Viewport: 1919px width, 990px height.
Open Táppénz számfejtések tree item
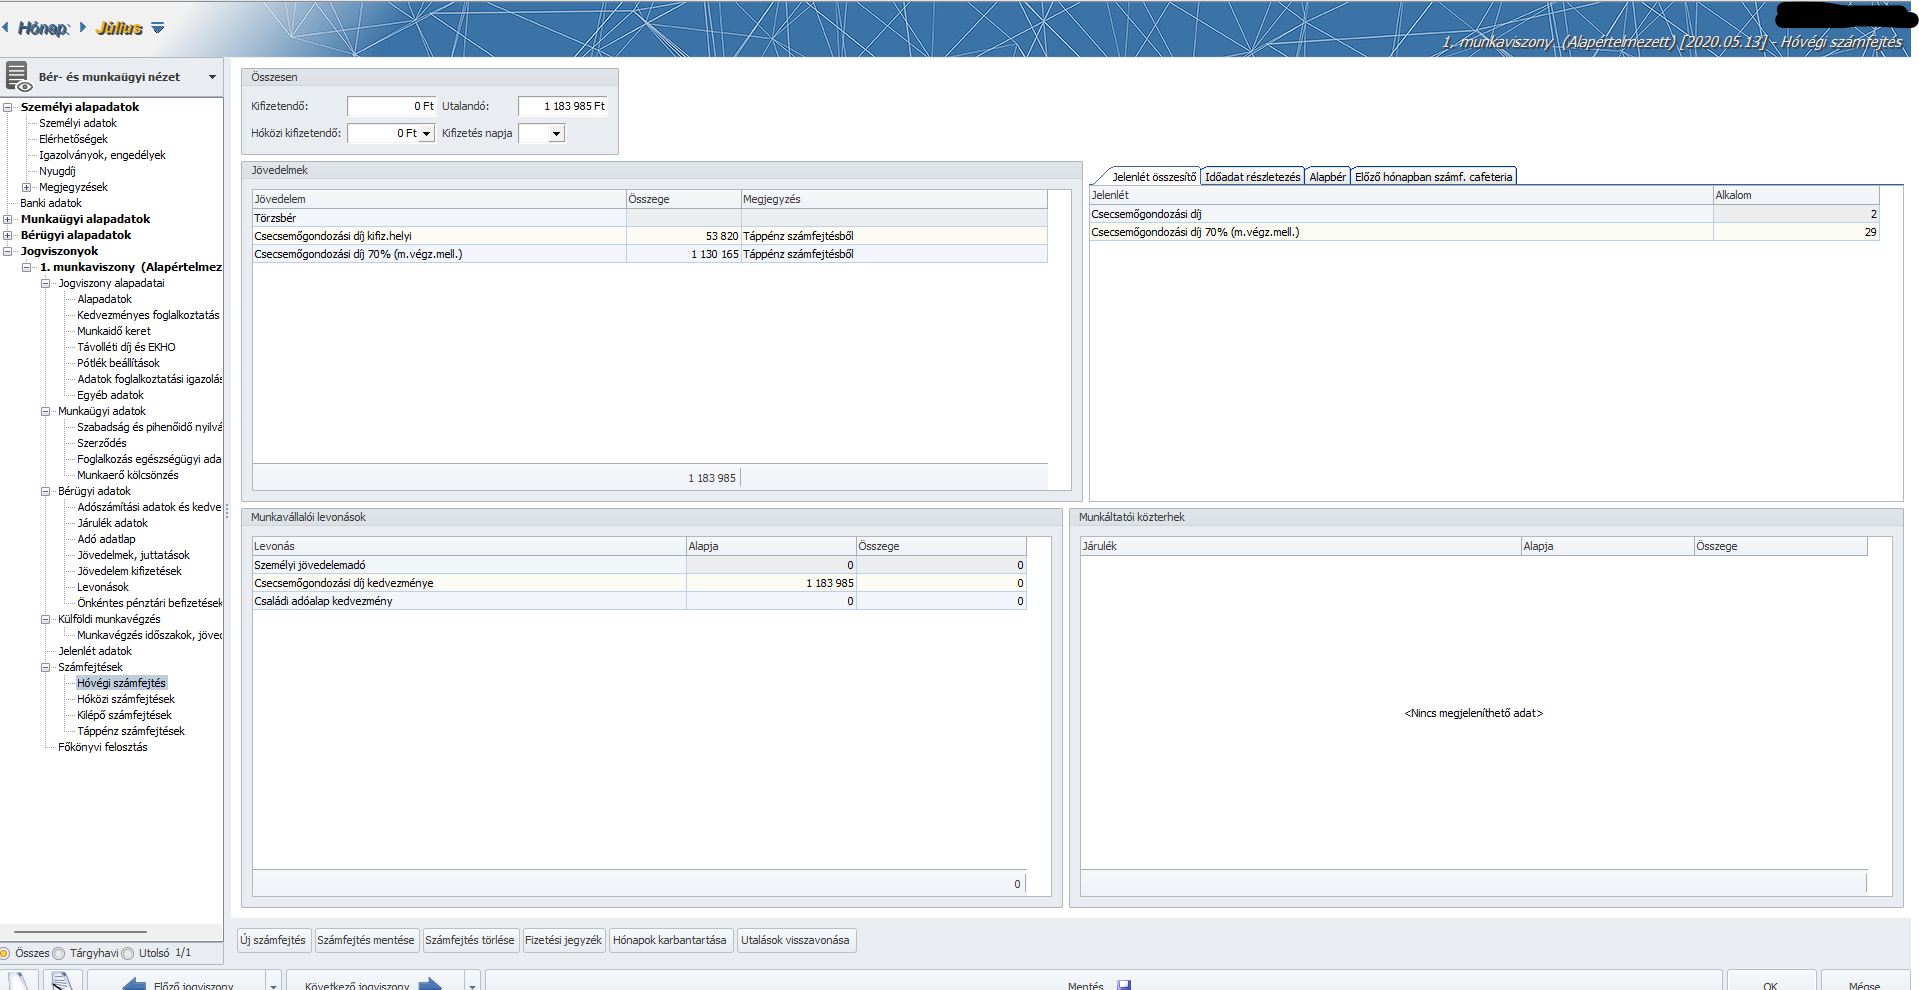pos(131,731)
